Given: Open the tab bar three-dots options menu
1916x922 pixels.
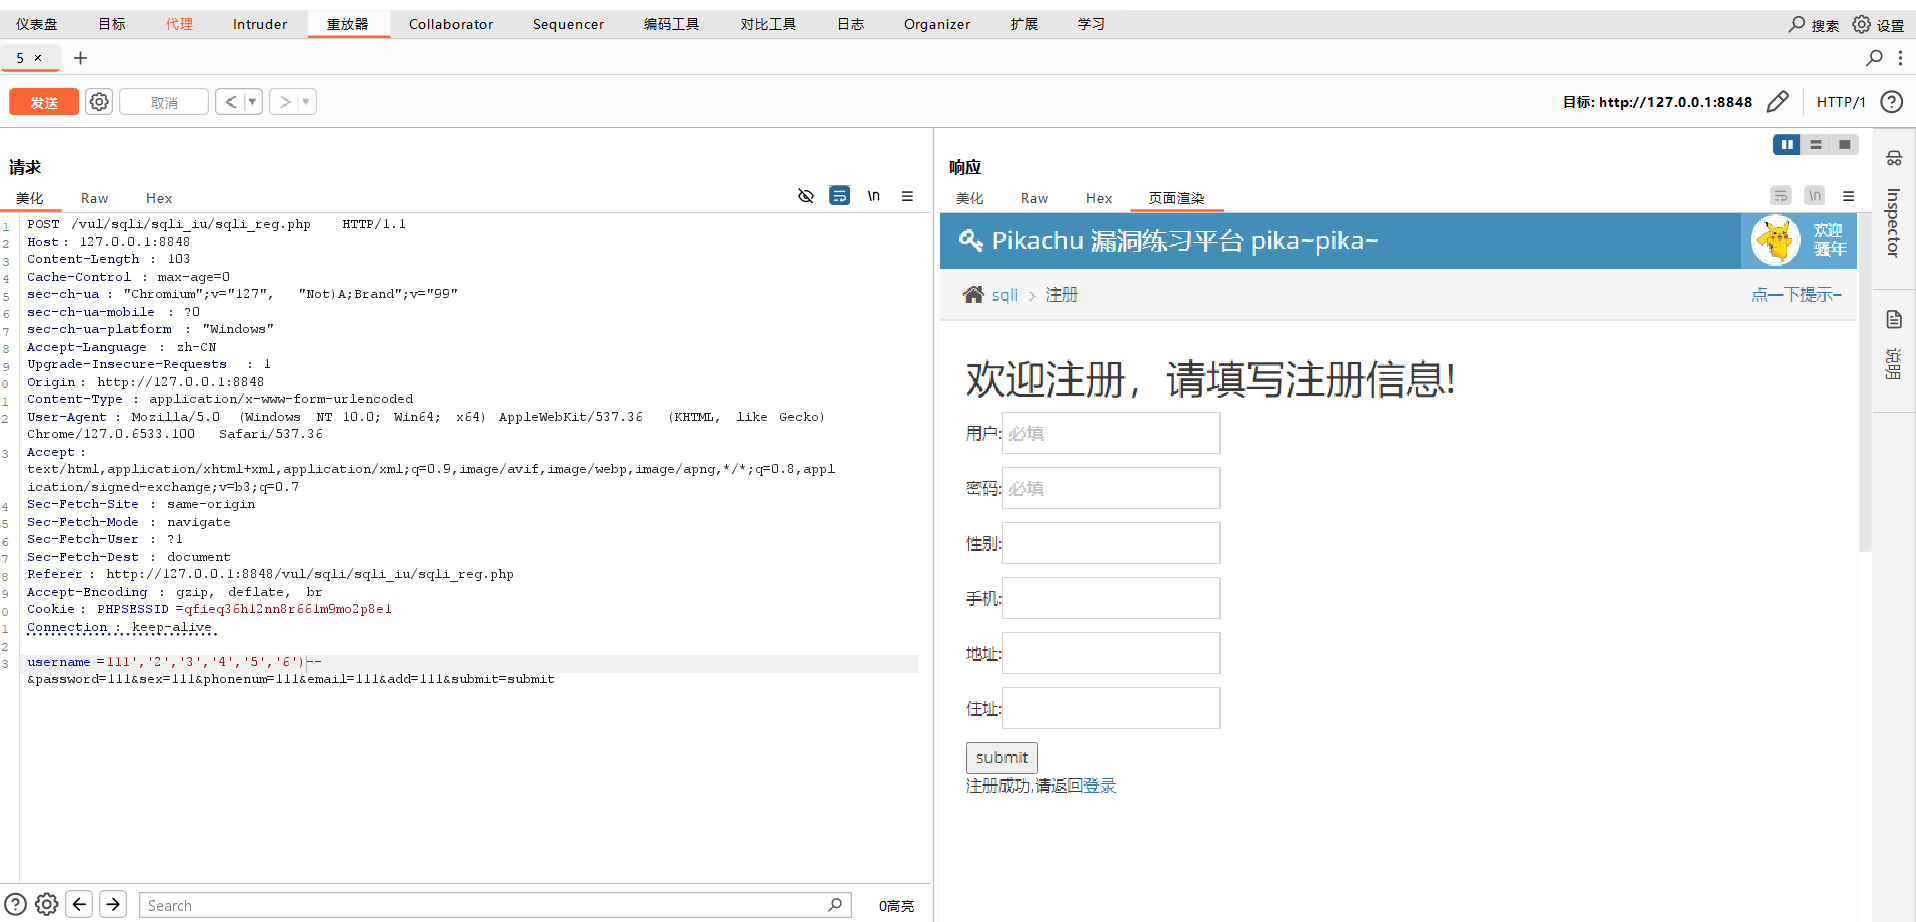Looking at the screenshot, I should tap(1900, 58).
